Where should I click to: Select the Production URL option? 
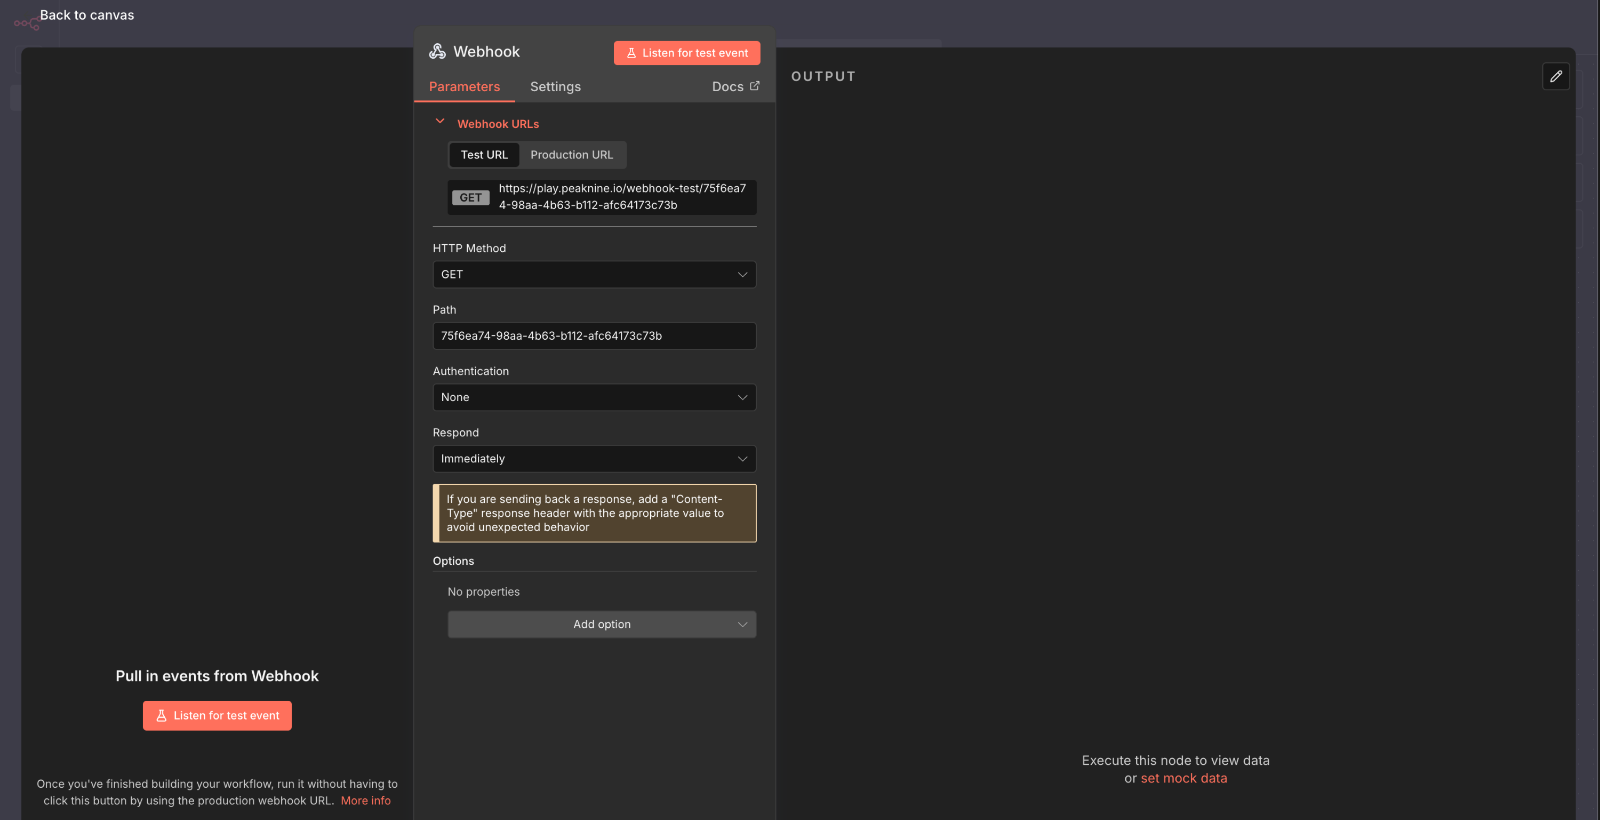[x=572, y=155]
